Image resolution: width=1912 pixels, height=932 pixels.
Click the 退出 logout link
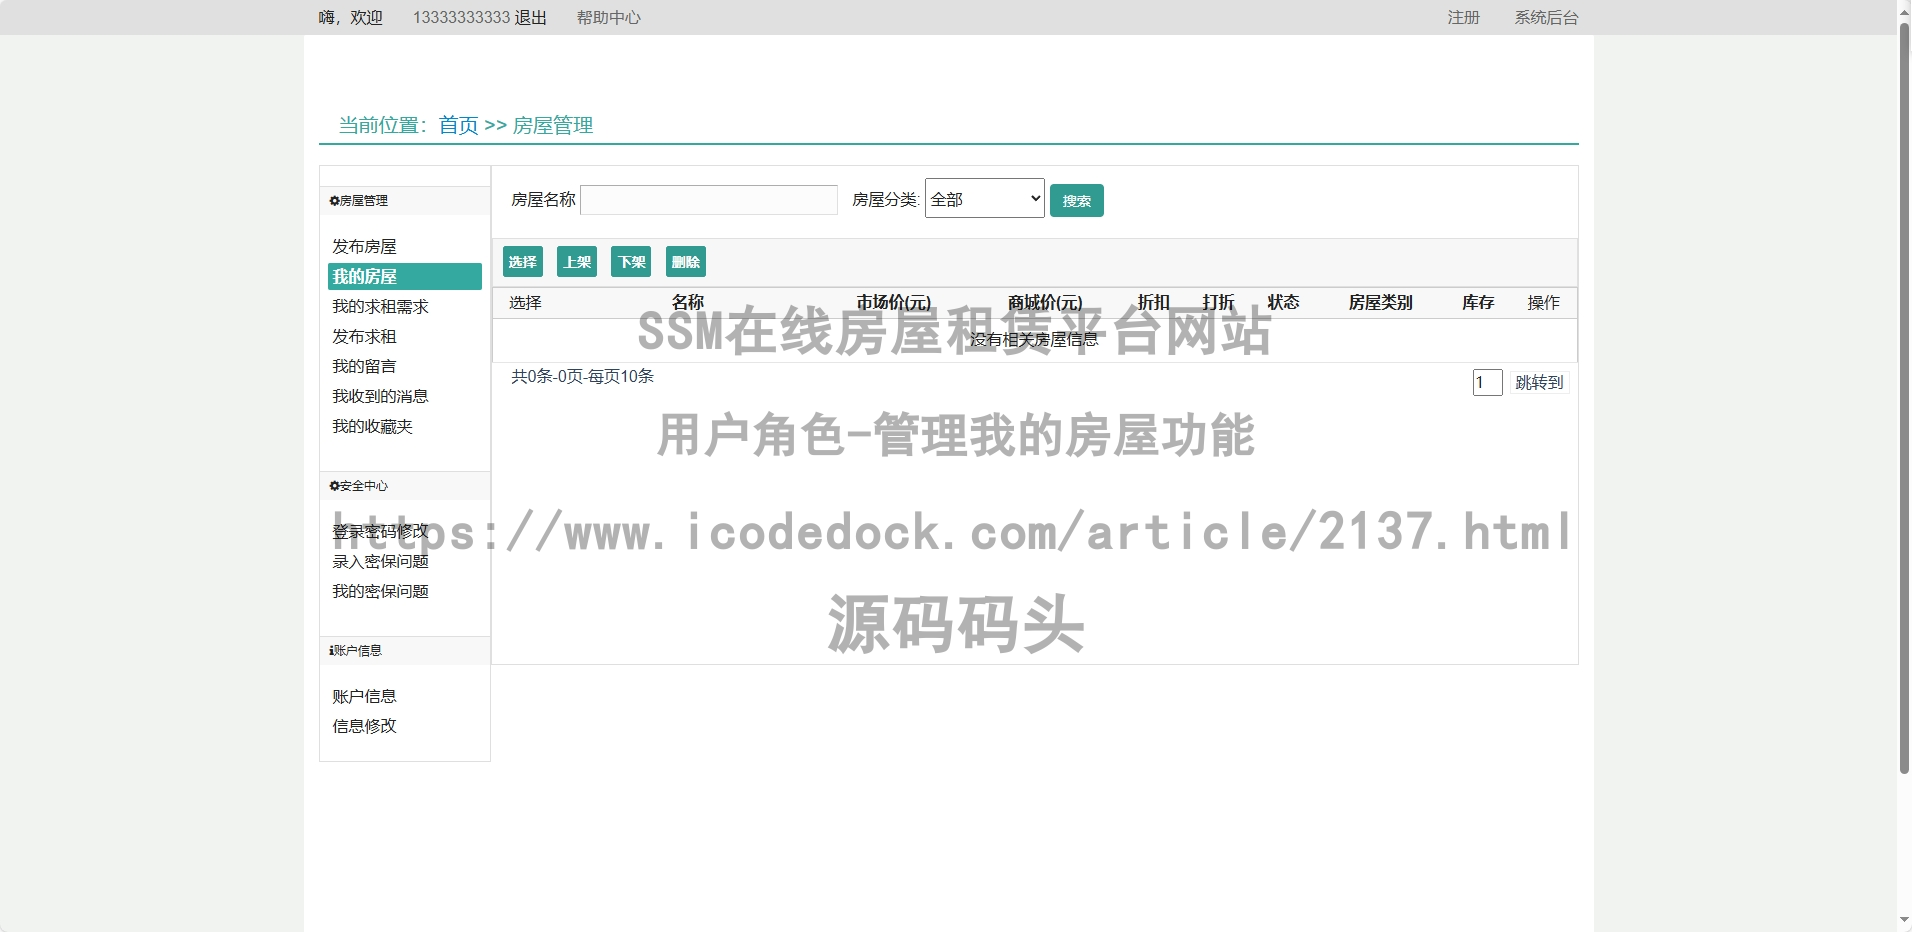pyautogui.click(x=531, y=18)
